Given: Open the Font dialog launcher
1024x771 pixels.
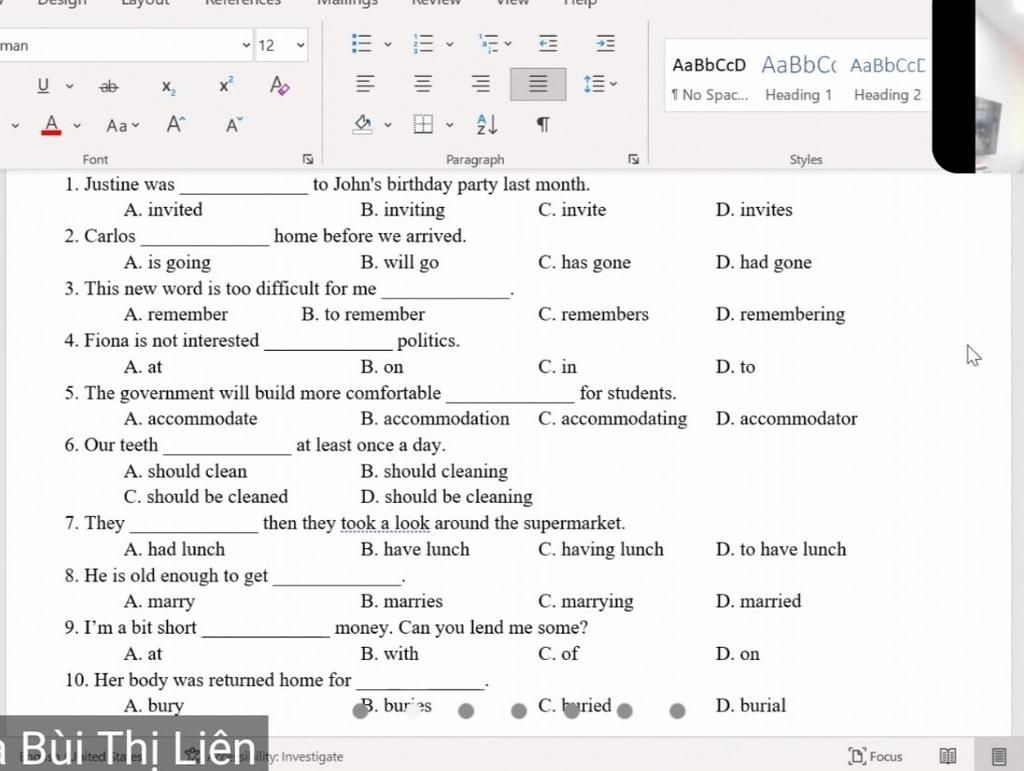Looking at the screenshot, I should [x=308, y=159].
